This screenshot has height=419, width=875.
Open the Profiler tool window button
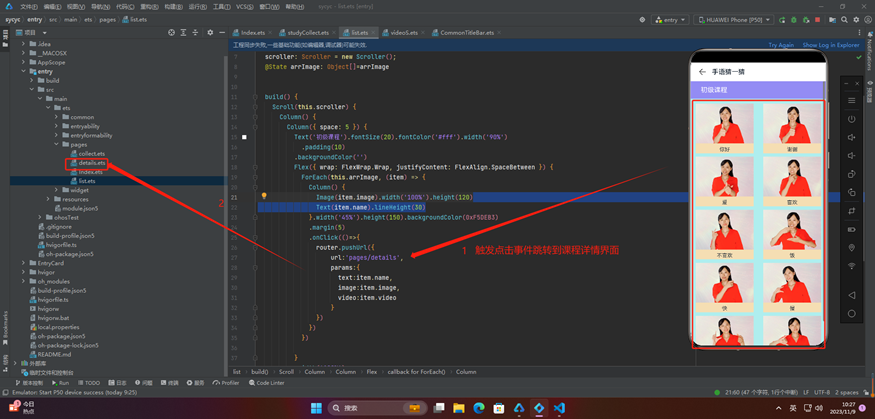(226, 383)
